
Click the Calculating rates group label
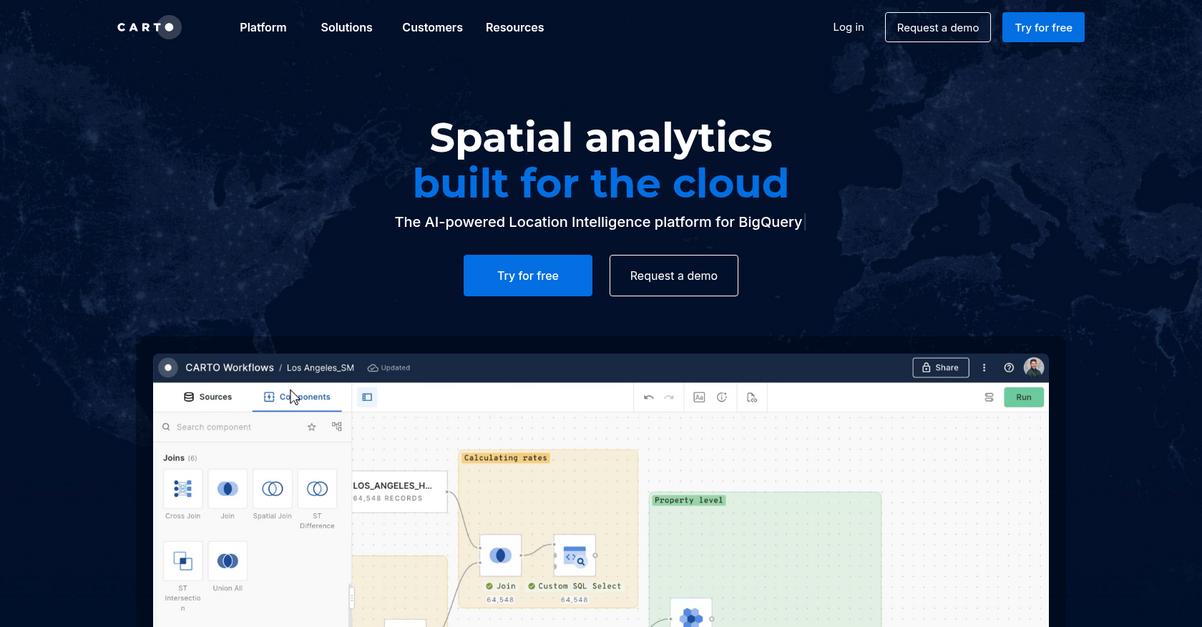point(505,457)
